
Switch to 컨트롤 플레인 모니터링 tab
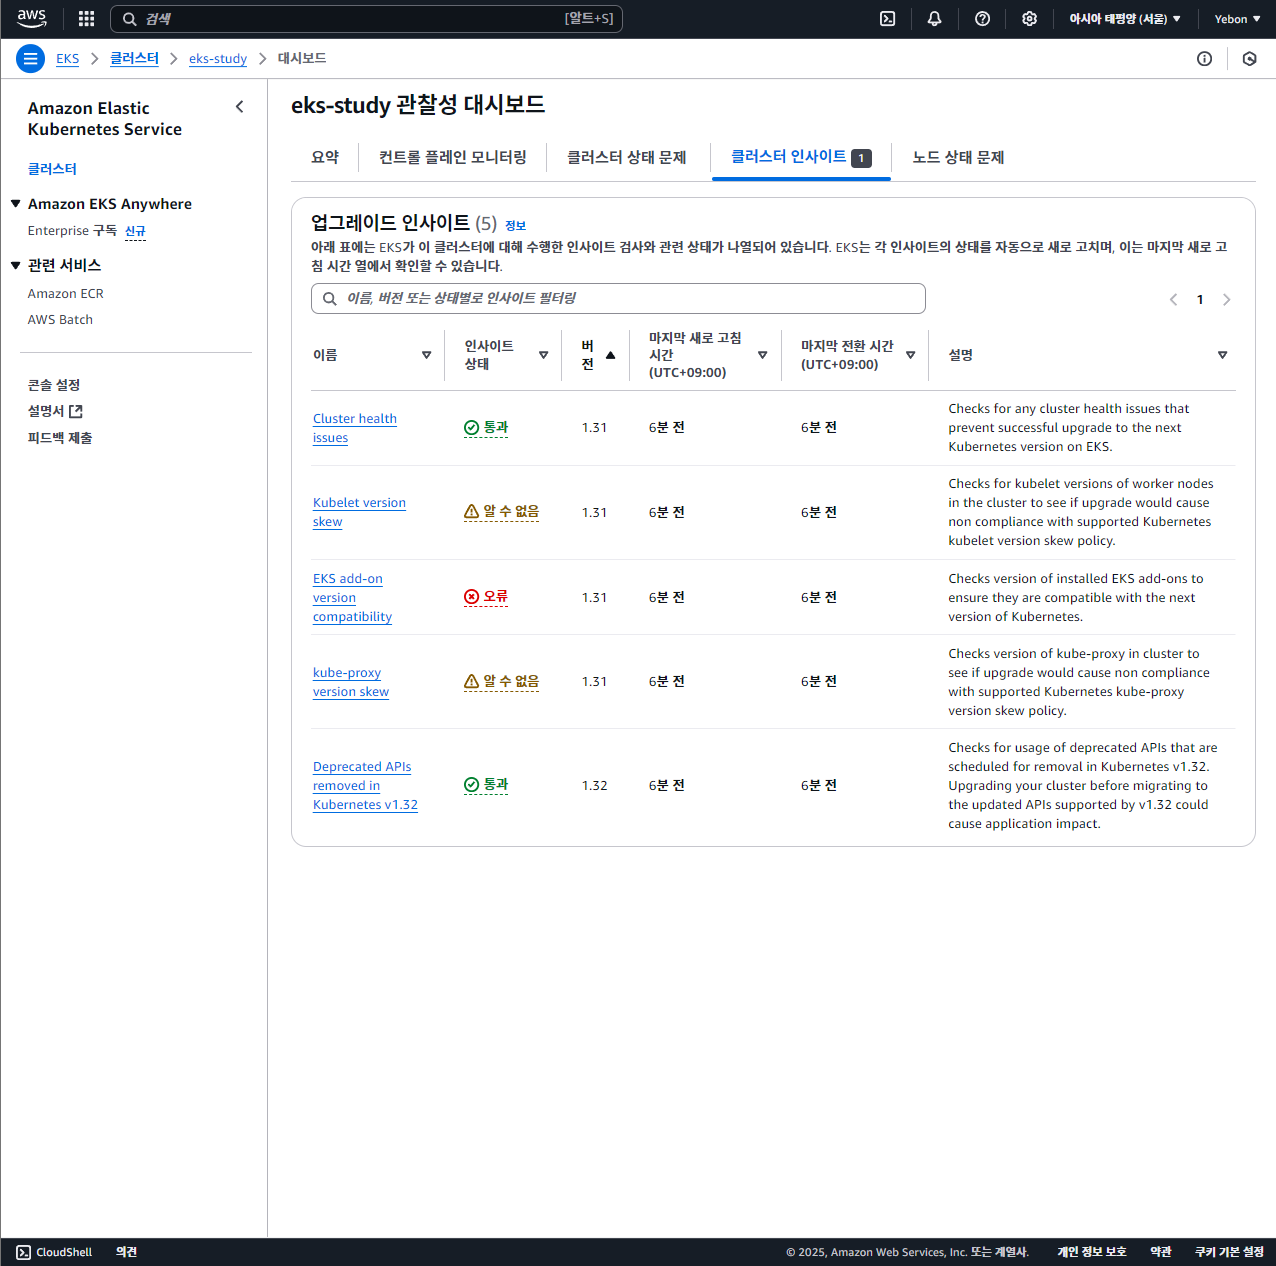tap(452, 157)
